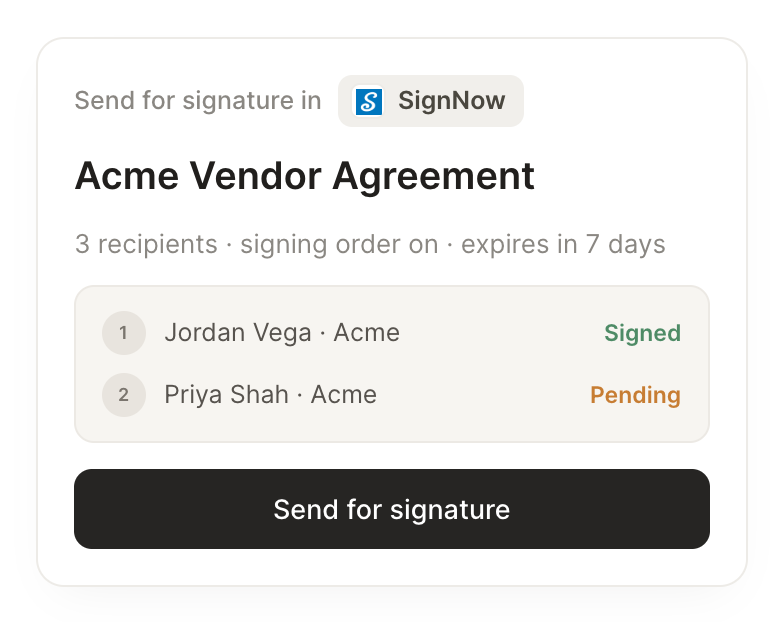Click the Jordan Vega name text

point(238,333)
